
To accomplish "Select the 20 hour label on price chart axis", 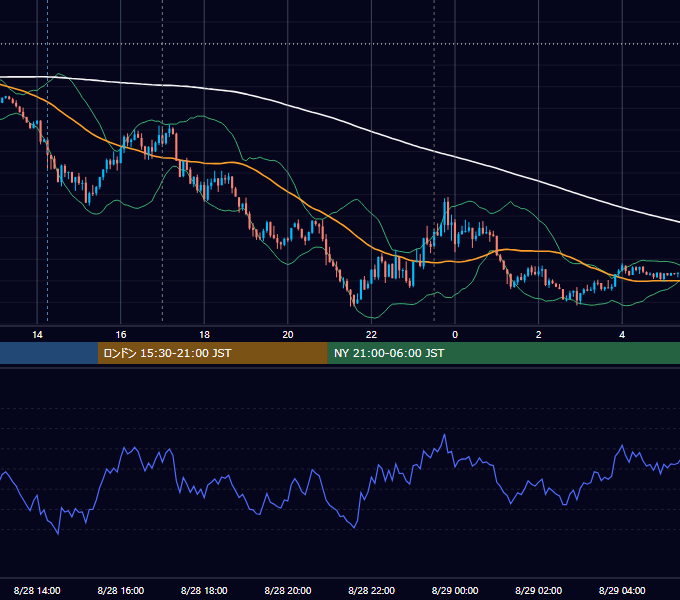I will click(288, 335).
